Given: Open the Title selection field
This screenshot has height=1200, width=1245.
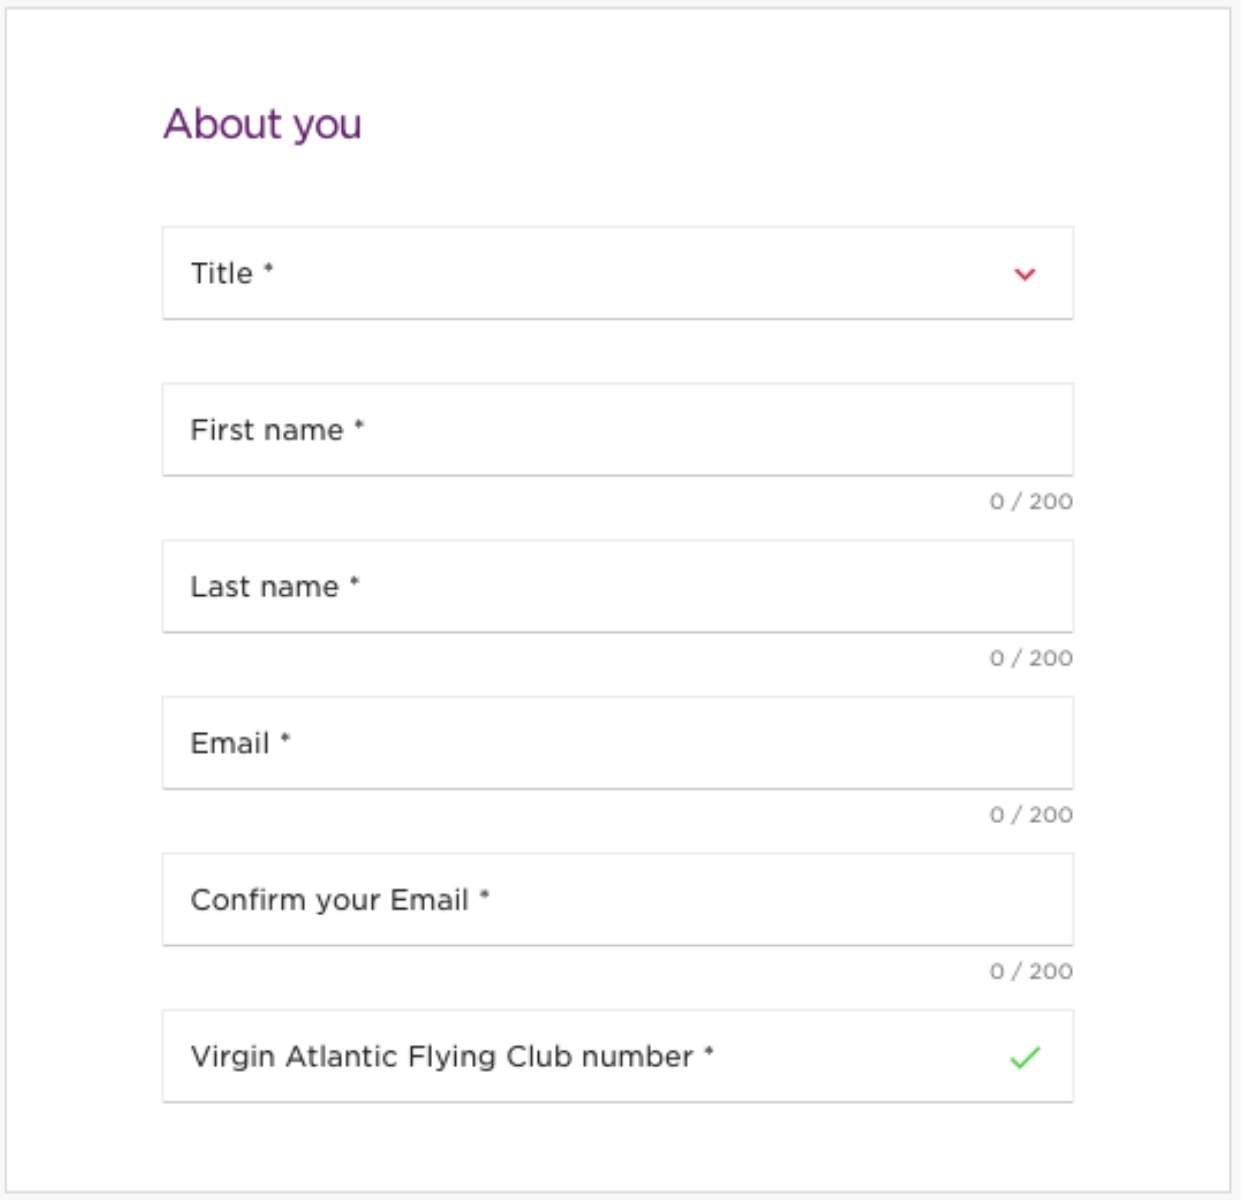Looking at the screenshot, I should coord(600,274).
